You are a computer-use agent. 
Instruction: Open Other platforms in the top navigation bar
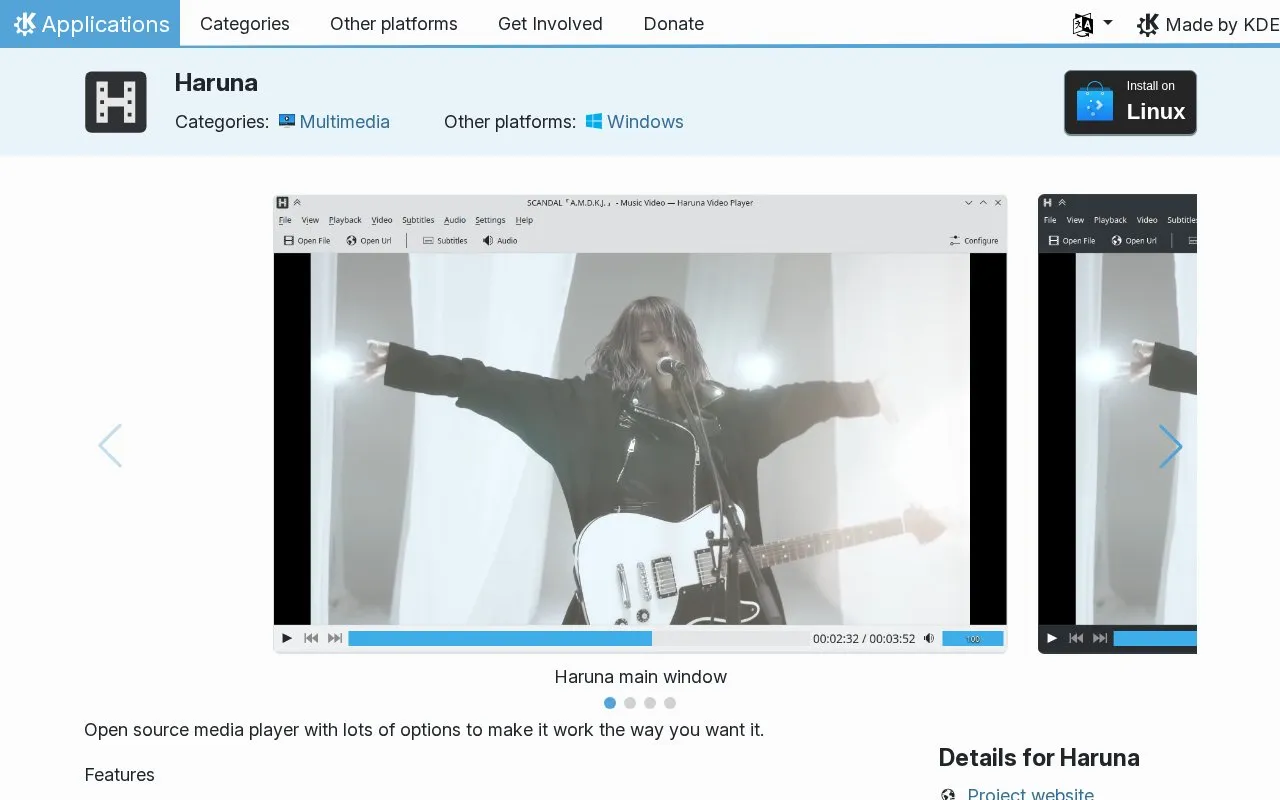[x=394, y=23]
